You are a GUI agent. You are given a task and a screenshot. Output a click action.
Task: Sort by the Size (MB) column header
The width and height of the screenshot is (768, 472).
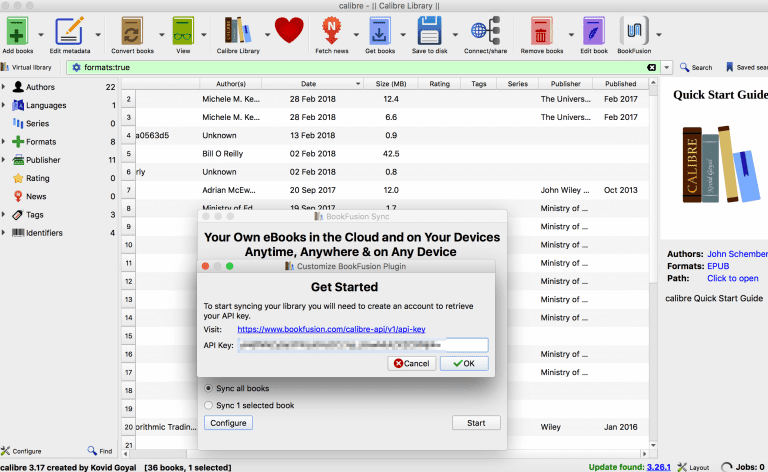(390, 84)
